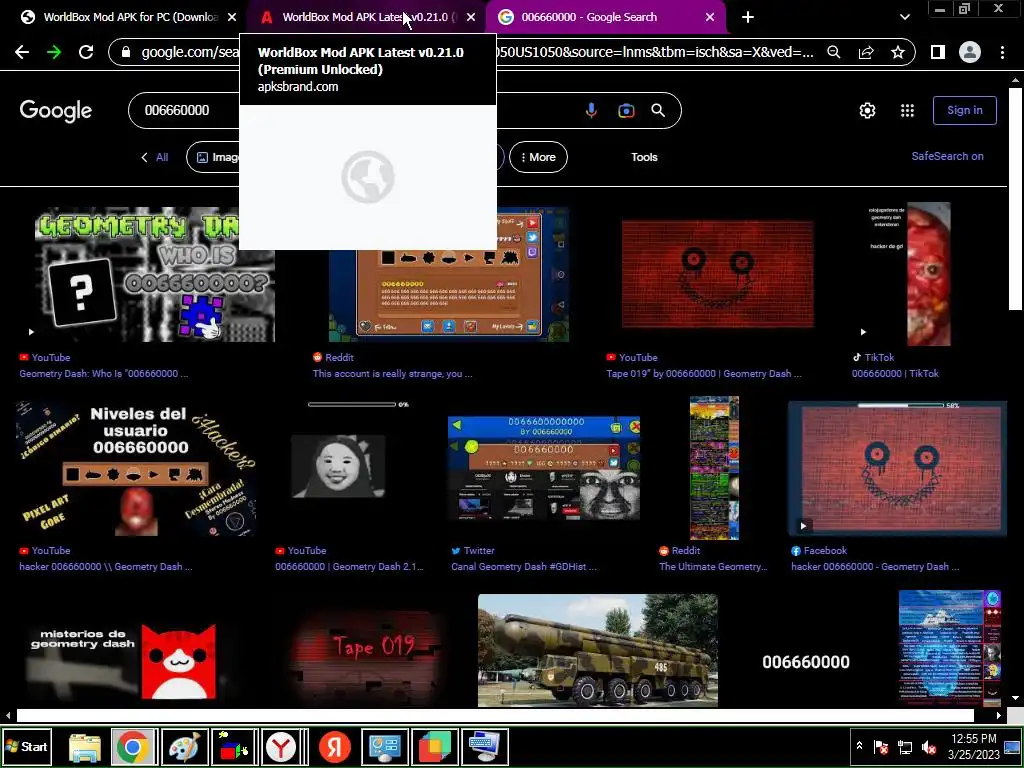Open File Explorer from taskbar
Image resolution: width=1024 pixels, height=768 pixels.
(x=85, y=747)
